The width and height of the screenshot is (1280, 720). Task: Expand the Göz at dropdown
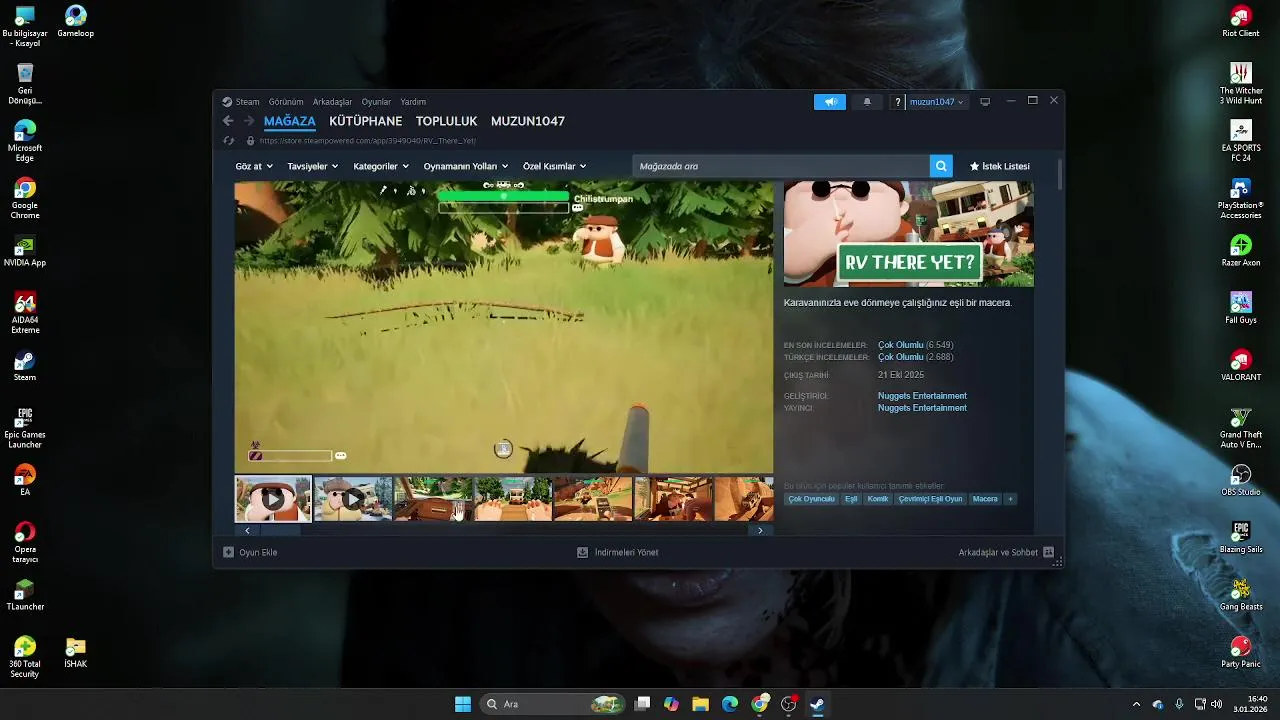[x=254, y=166]
